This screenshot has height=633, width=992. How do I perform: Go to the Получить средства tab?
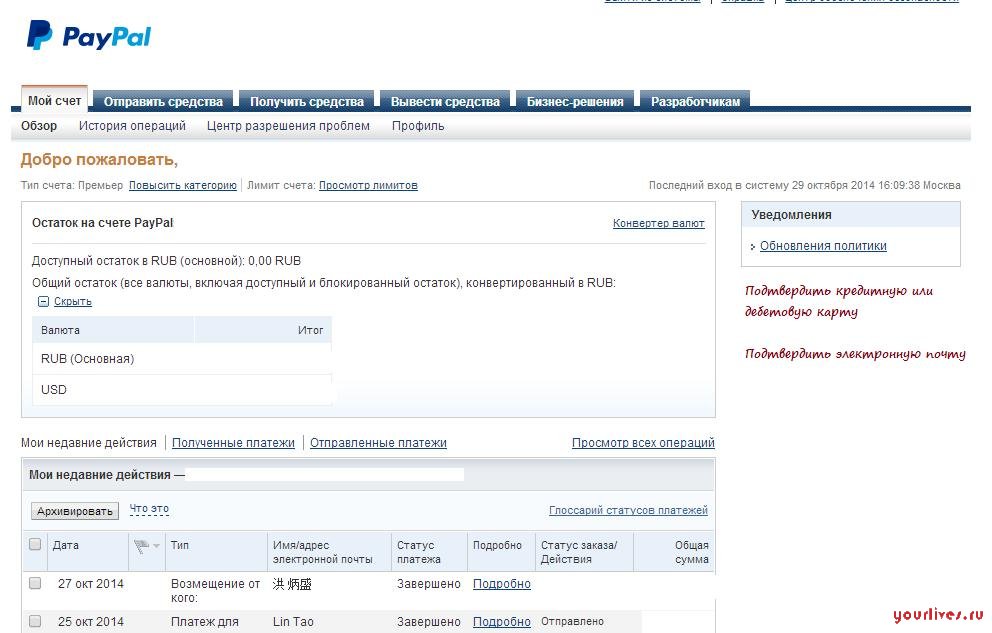click(x=307, y=101)
